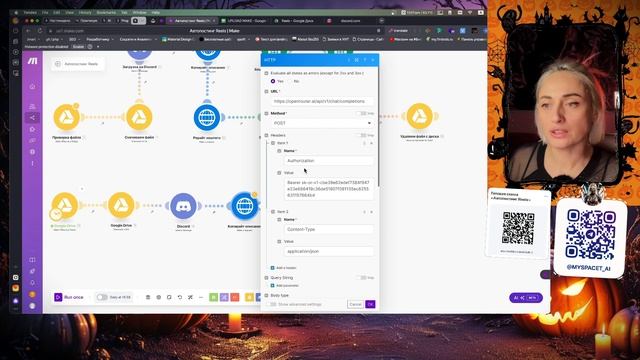Select the 'Скачивание файла' Google Drive module
The image size is (640, 360).
(x=139, y=117)
